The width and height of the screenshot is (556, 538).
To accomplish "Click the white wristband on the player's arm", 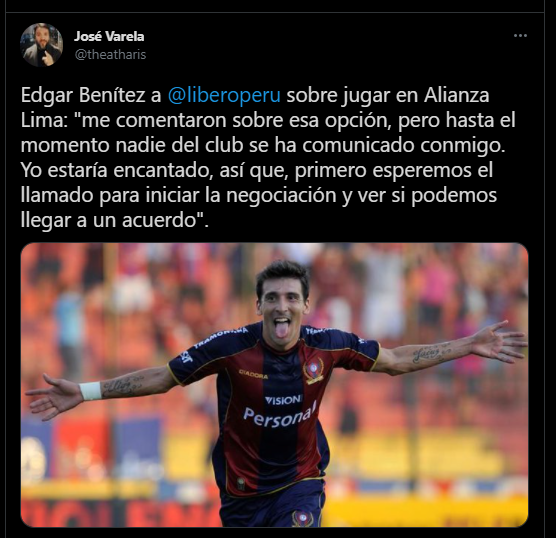I will [90, 391].
